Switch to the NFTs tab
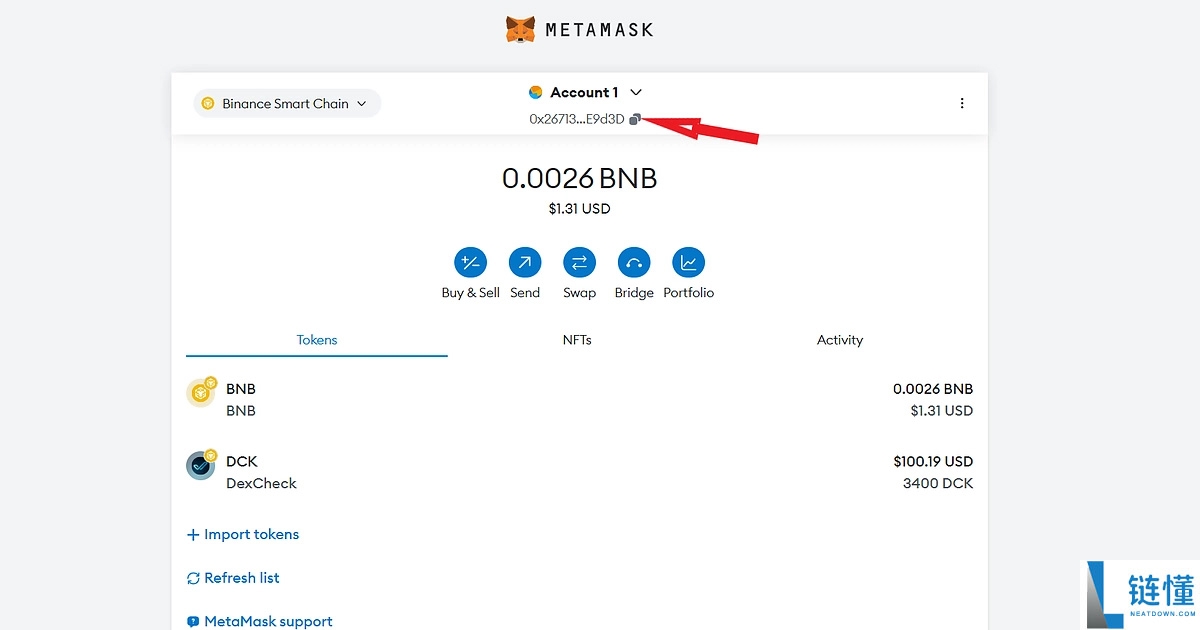 click(577, 340)
